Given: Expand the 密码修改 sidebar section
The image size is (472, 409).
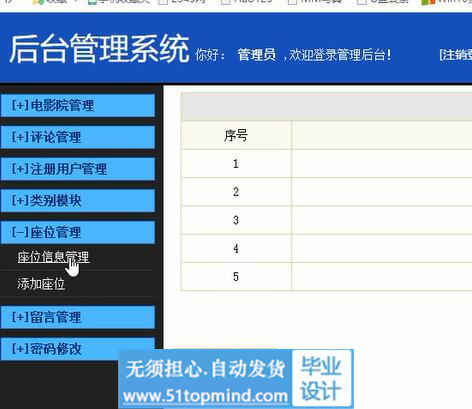Looking at the screenshot, I should pyautogui.click(x=78, y=349).
